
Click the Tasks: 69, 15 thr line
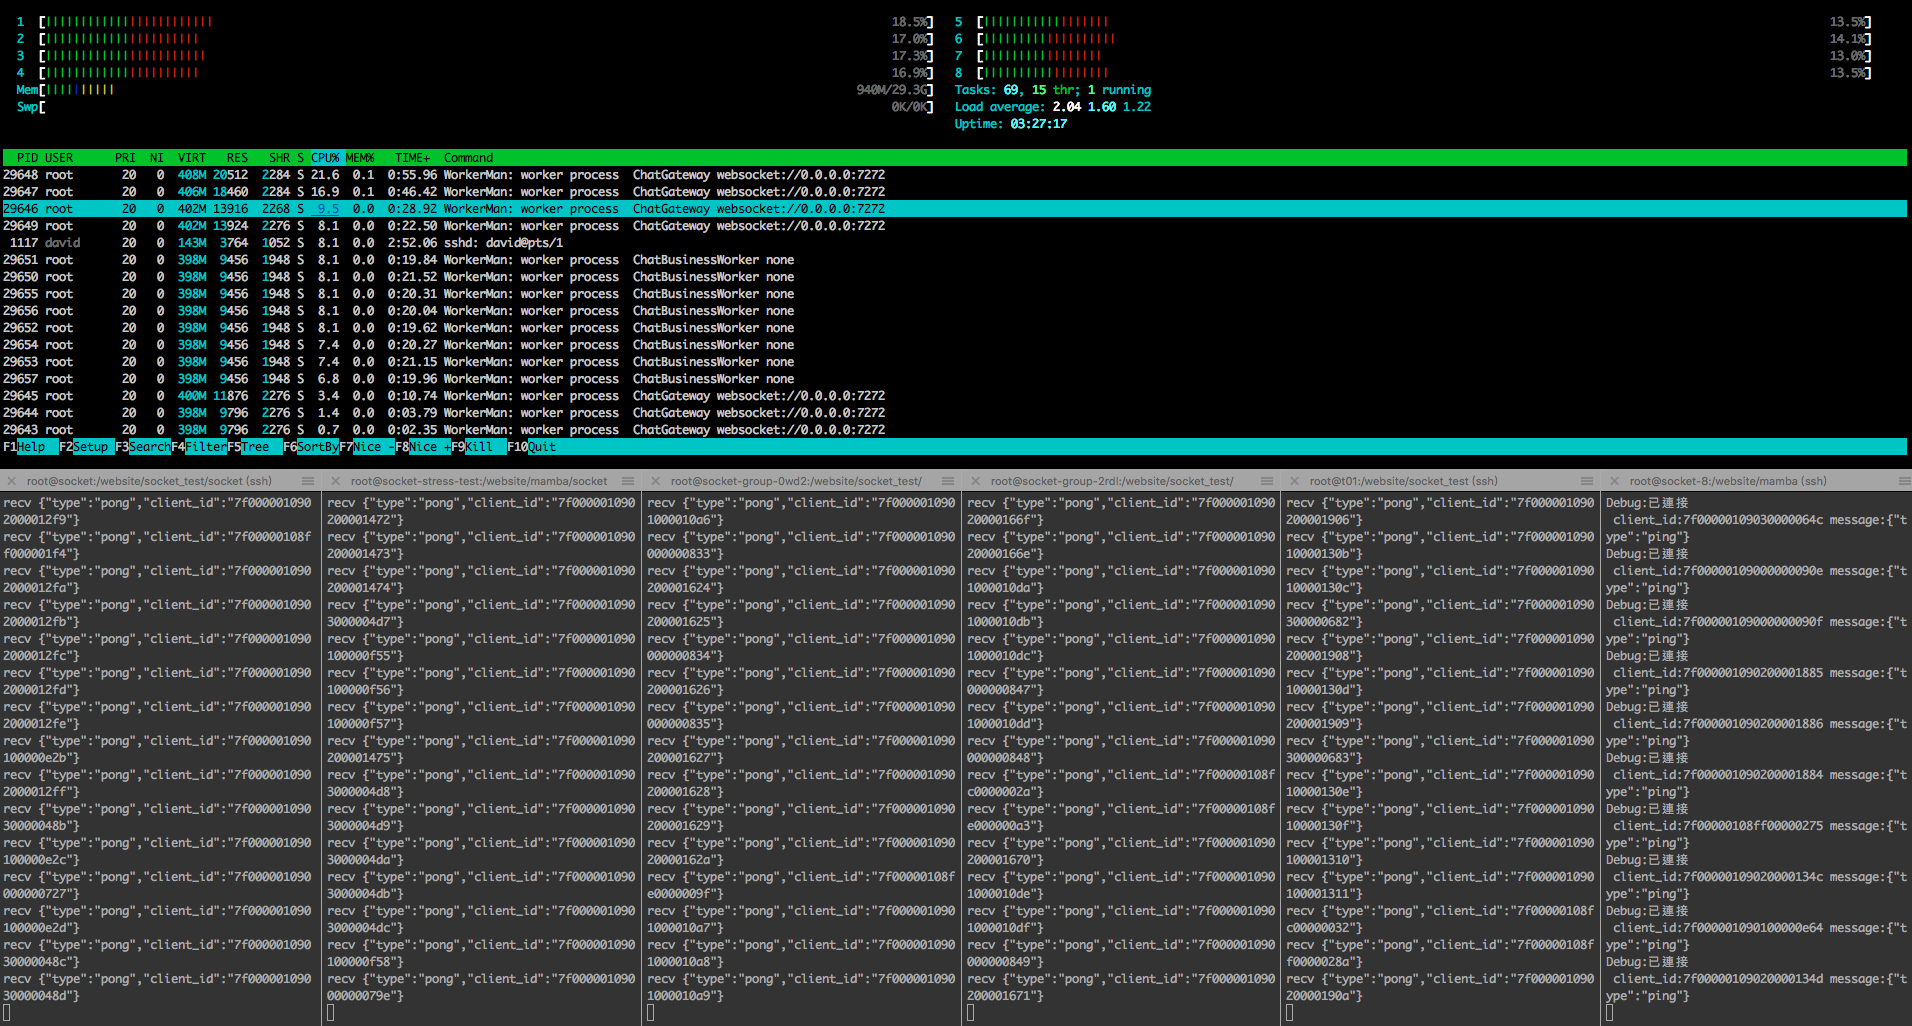coord(1053,90)
